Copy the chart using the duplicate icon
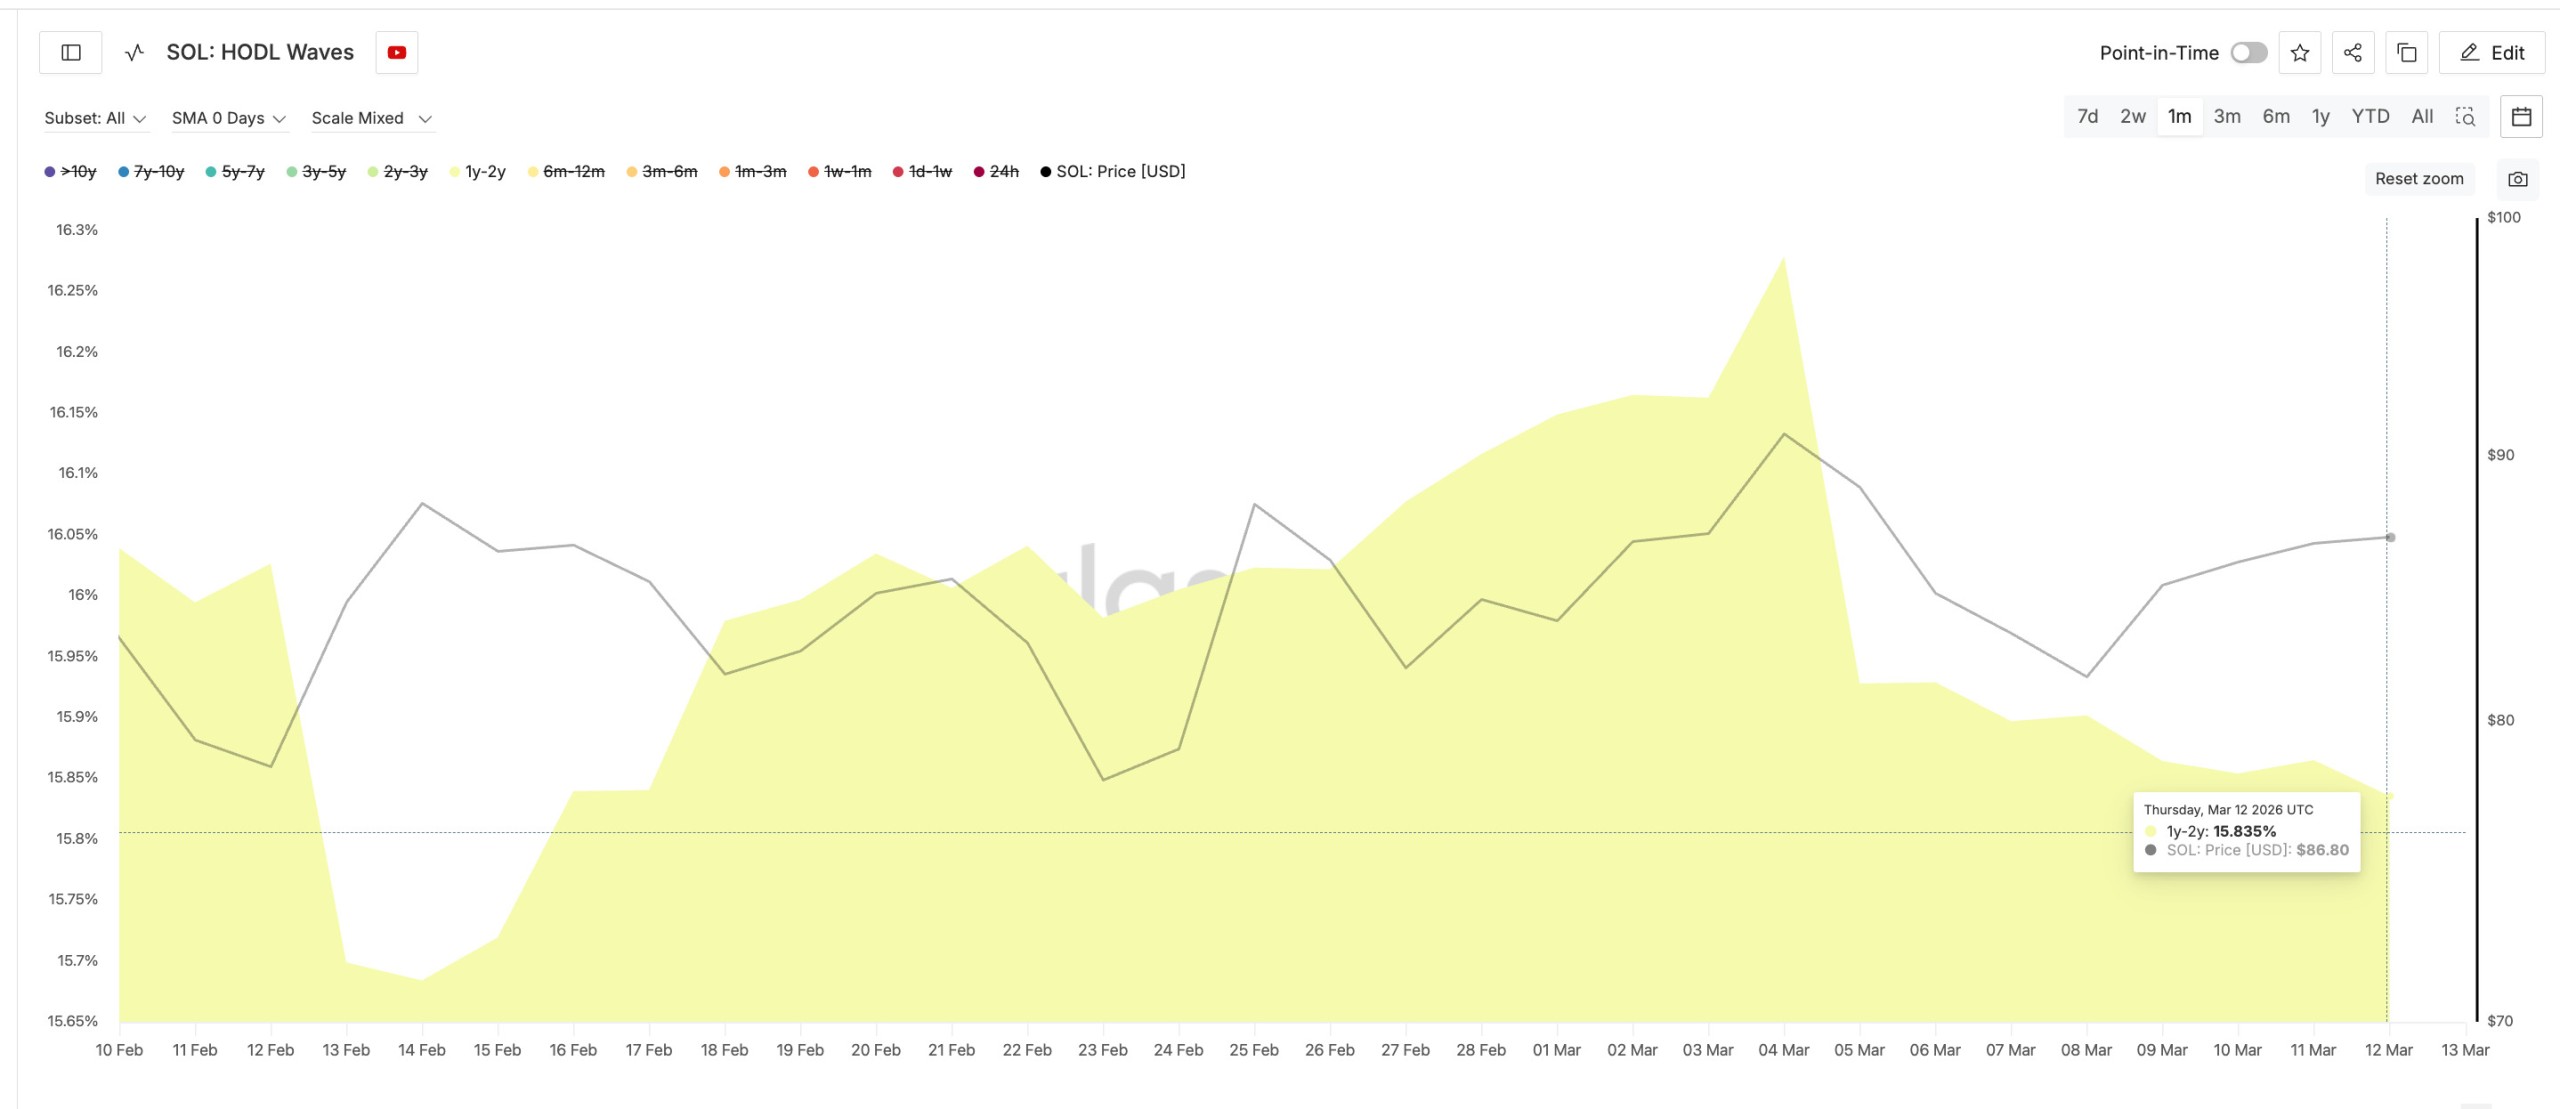 (x=2407, y=52)
